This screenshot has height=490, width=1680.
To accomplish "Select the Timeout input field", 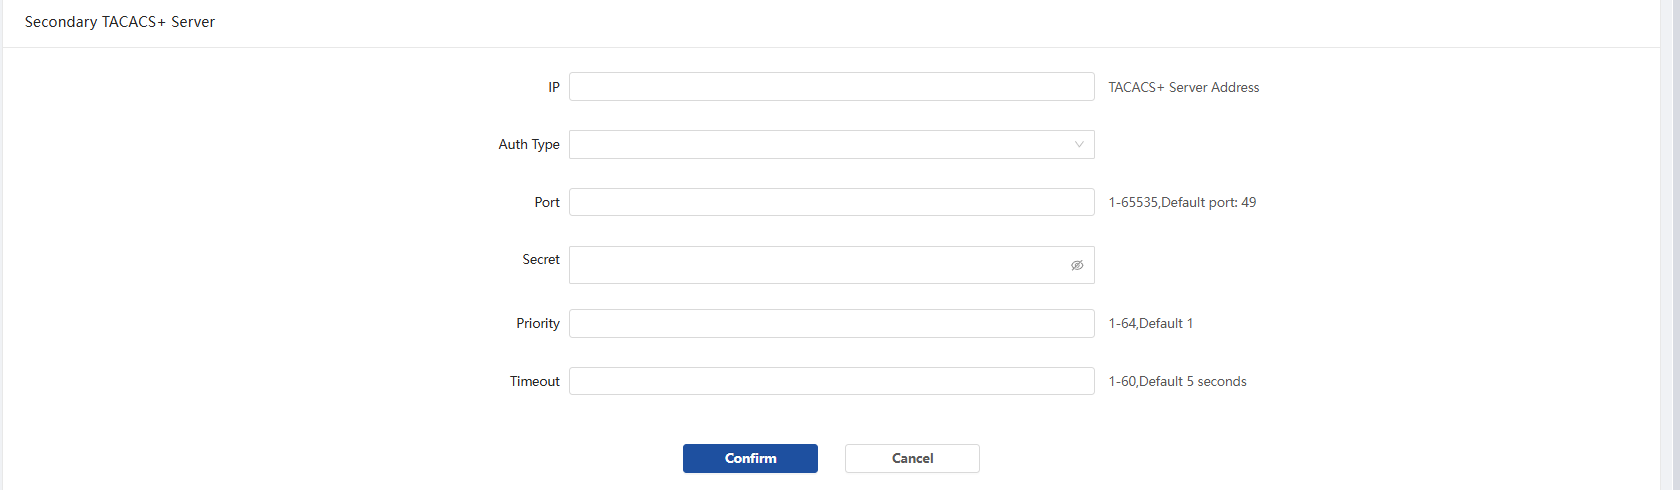I will pos(832,381).
